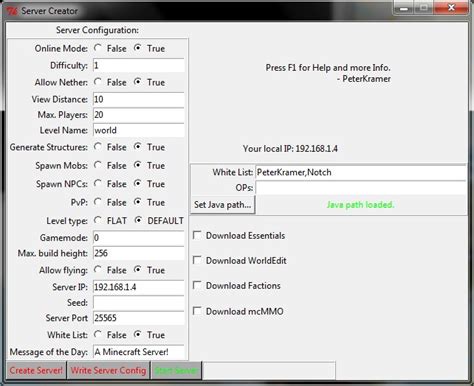Click the Server Port field

[138, 318]
